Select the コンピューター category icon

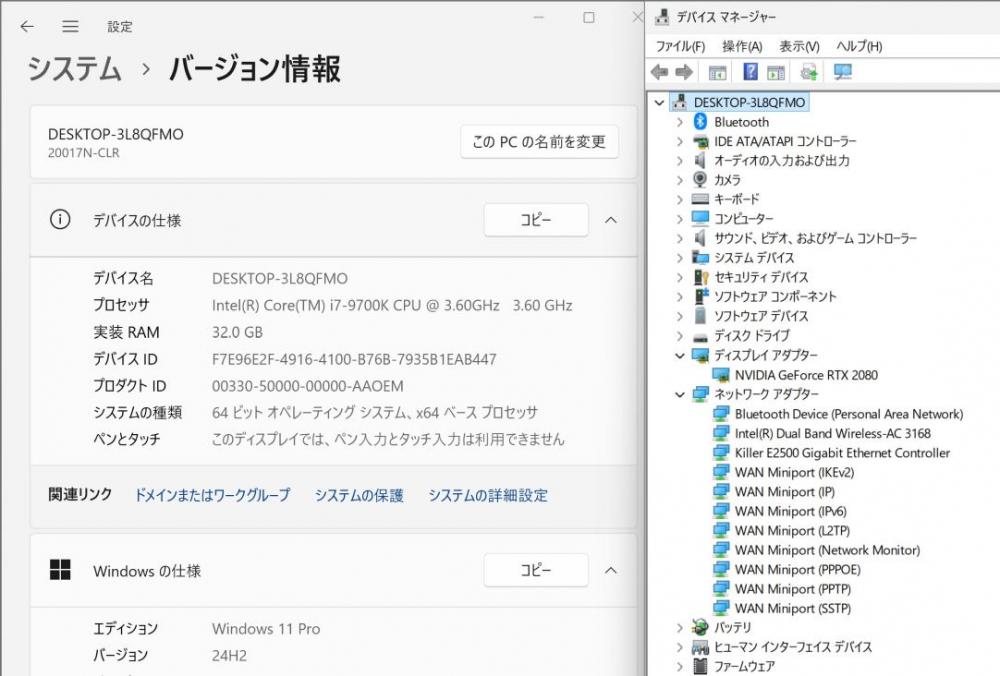700,219
